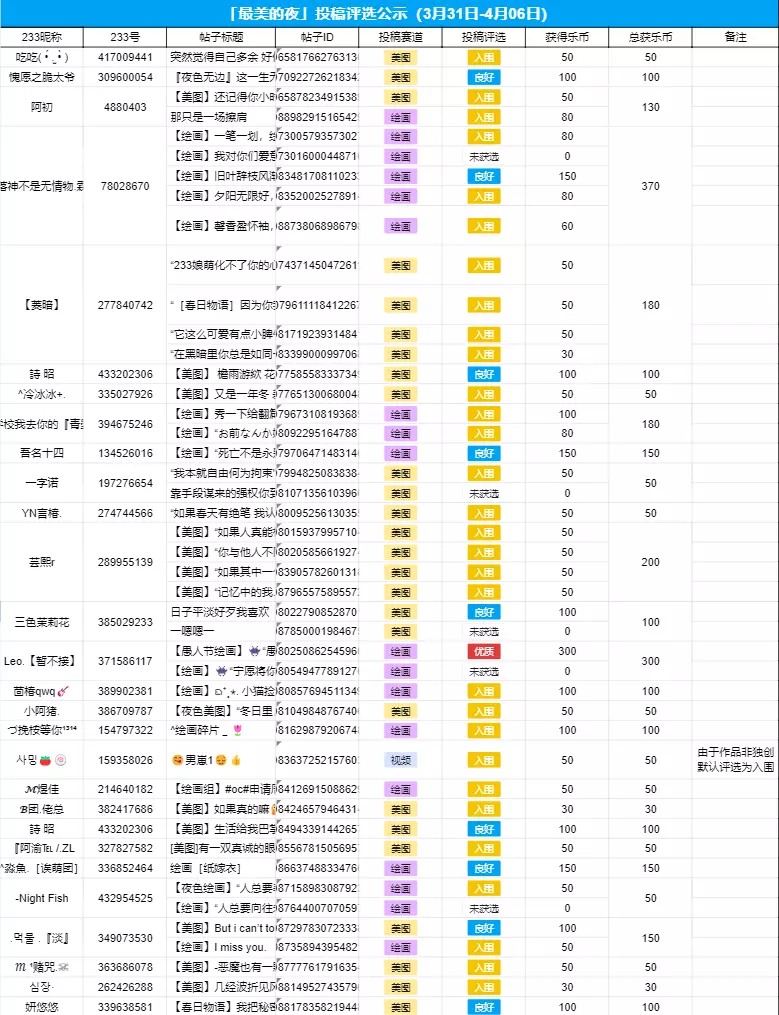Select post title 【美图】But i can't to
The width and height of the screenshot is (779, 1015).
tap(222, 928)
